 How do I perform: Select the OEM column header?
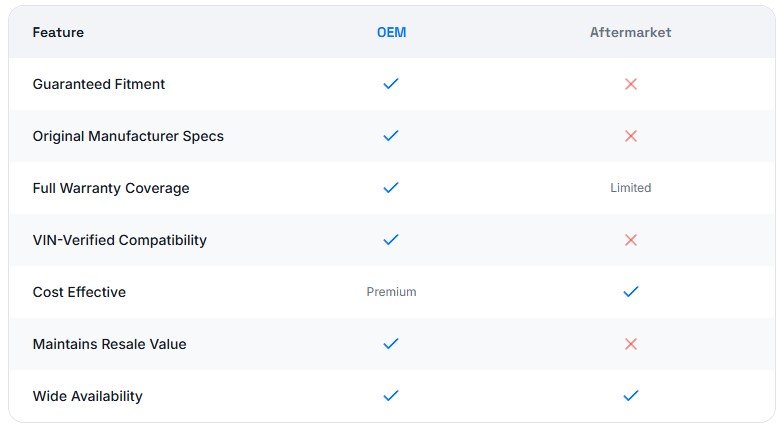(x=391, y=32)
